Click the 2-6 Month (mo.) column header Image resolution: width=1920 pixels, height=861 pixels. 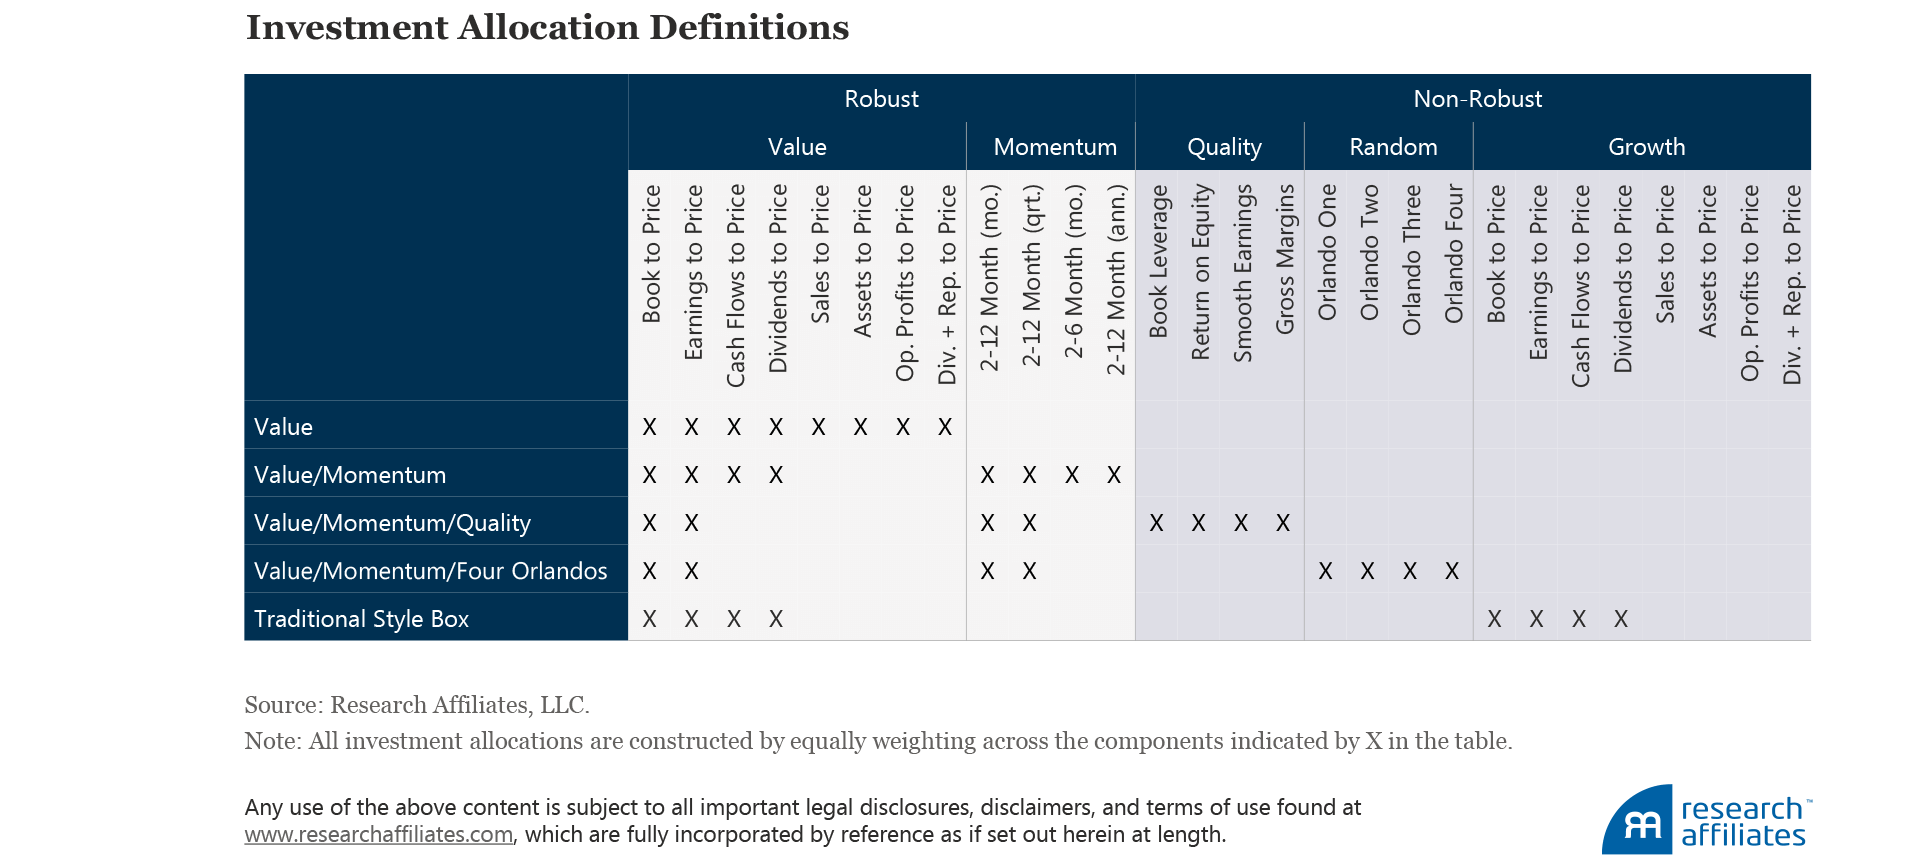click(1073, 271)
